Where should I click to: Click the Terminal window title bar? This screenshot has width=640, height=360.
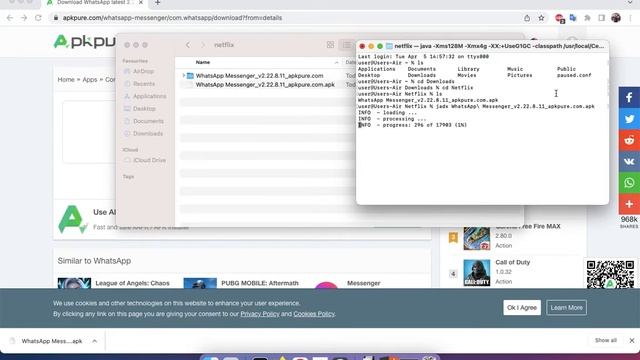point(482,46)
